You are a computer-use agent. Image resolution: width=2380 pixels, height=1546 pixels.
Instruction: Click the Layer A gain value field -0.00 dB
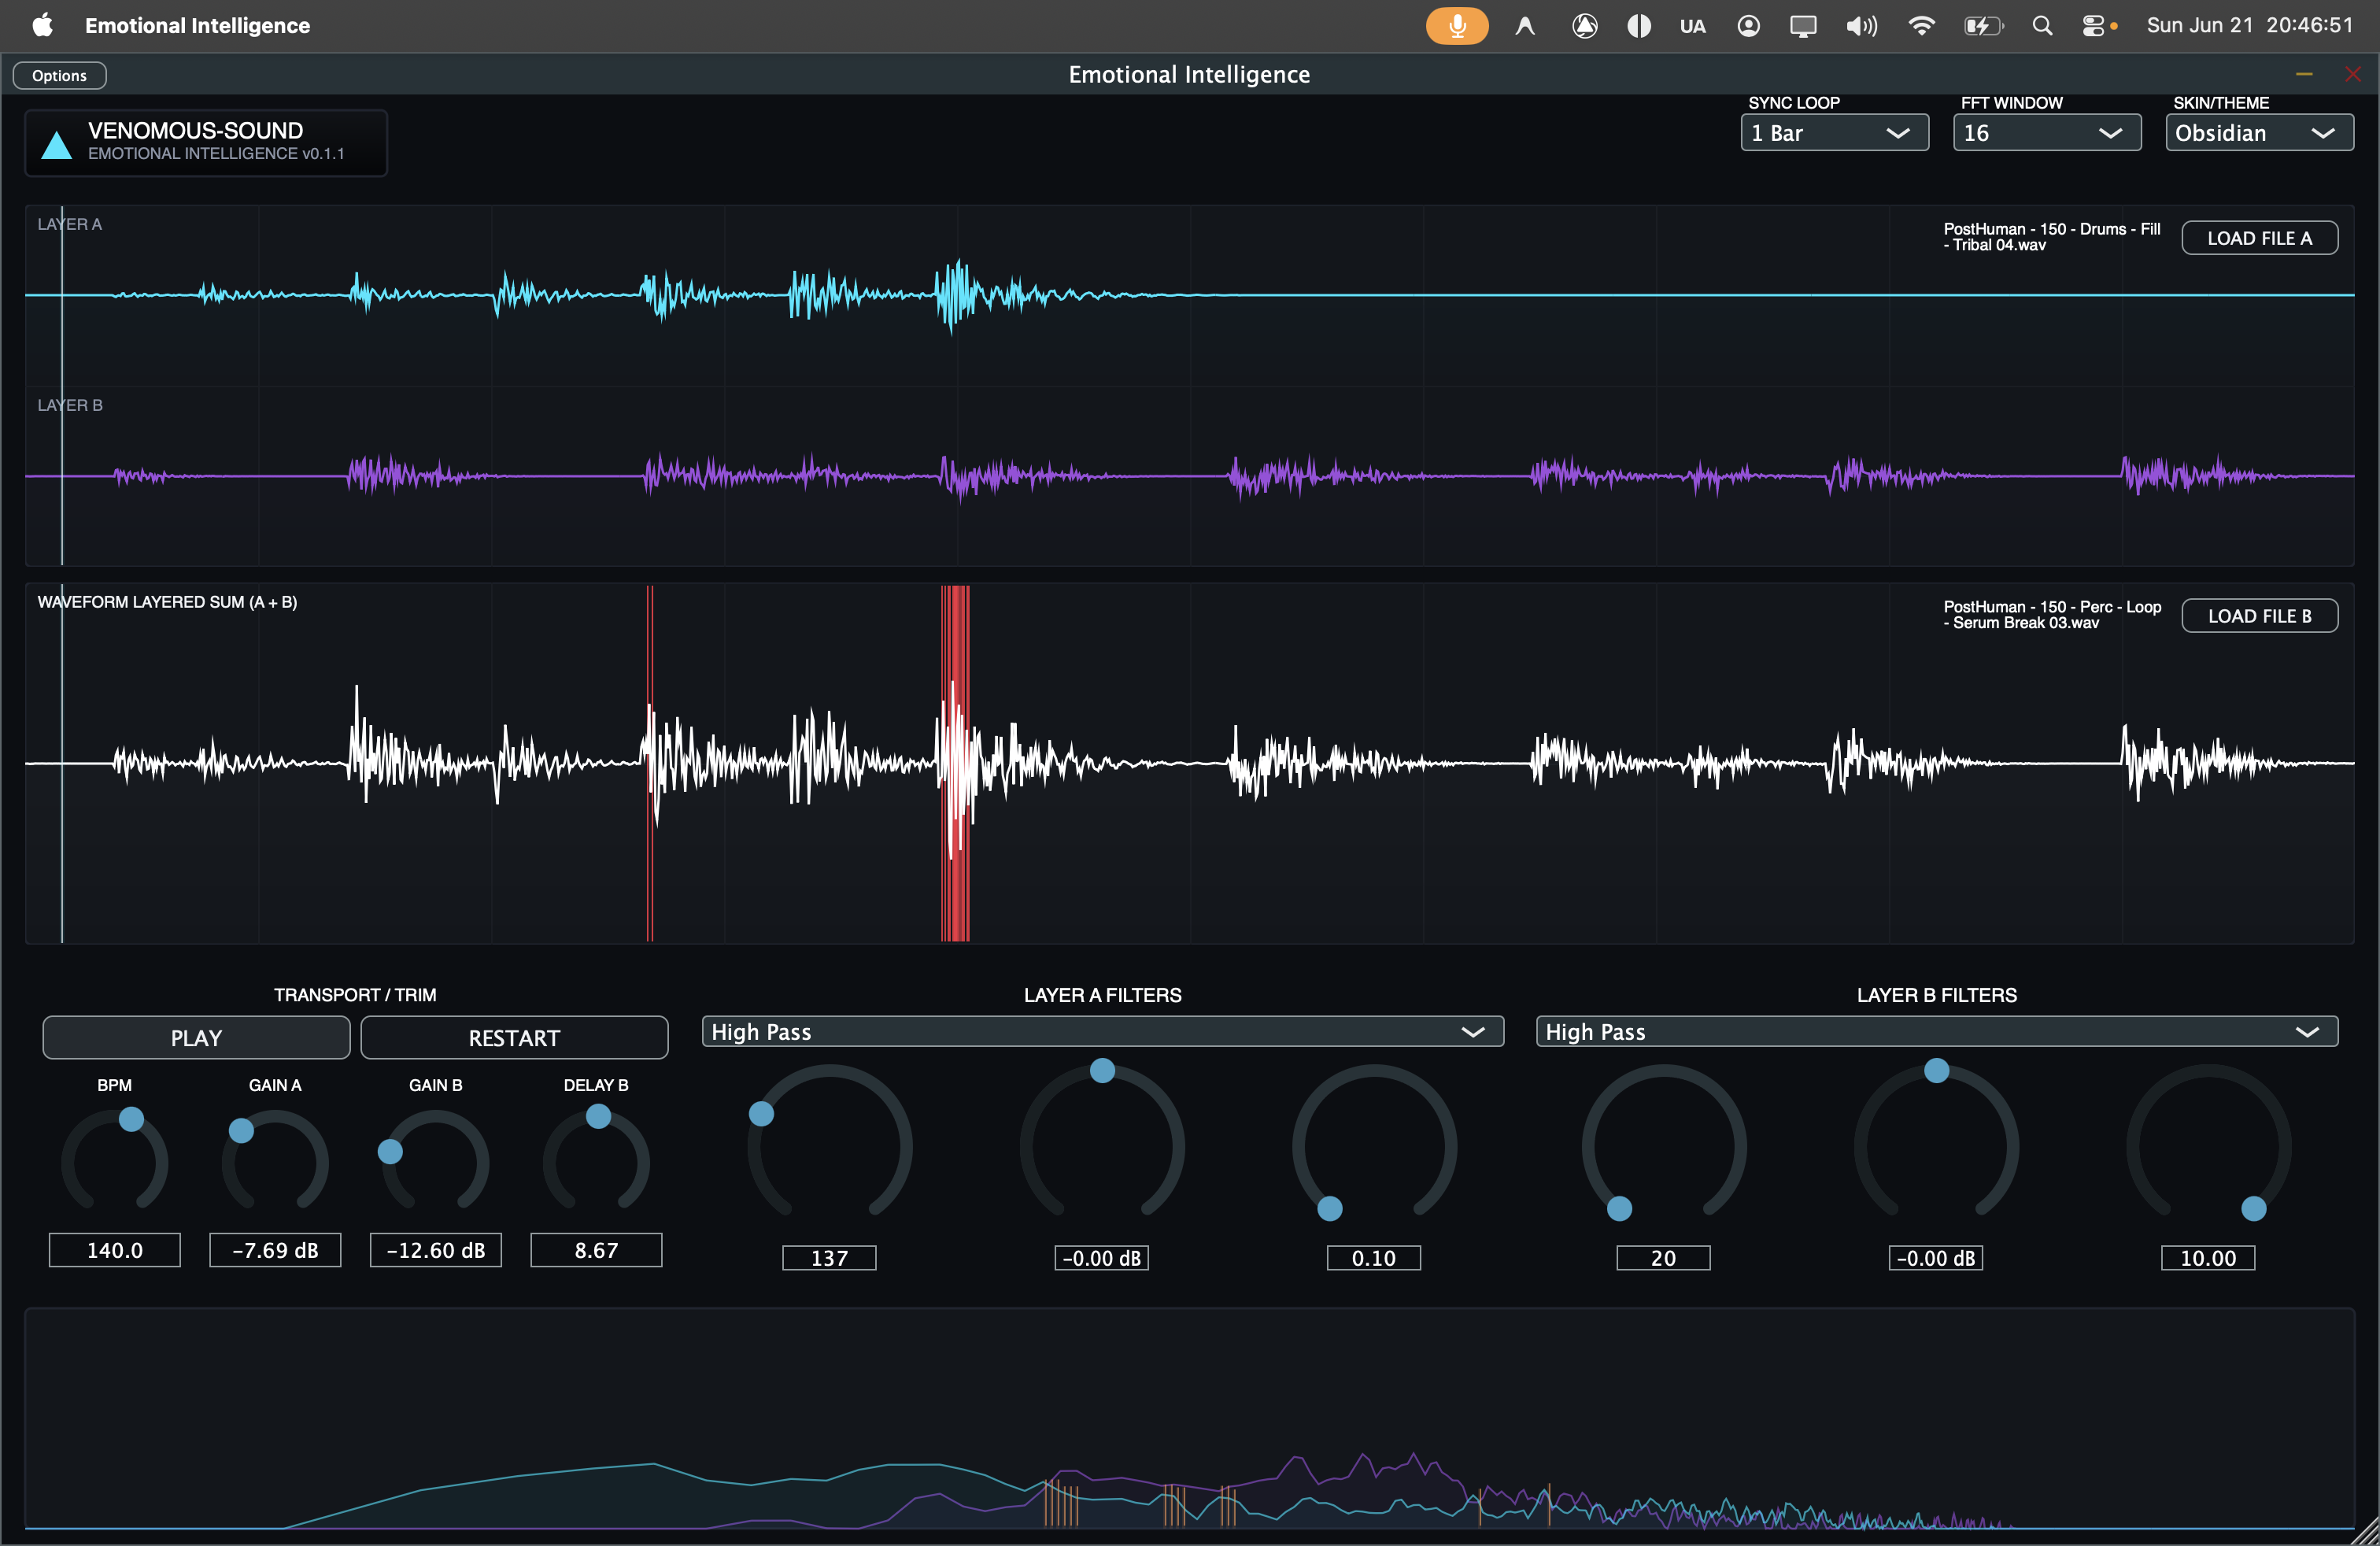pos(1102,1258)
